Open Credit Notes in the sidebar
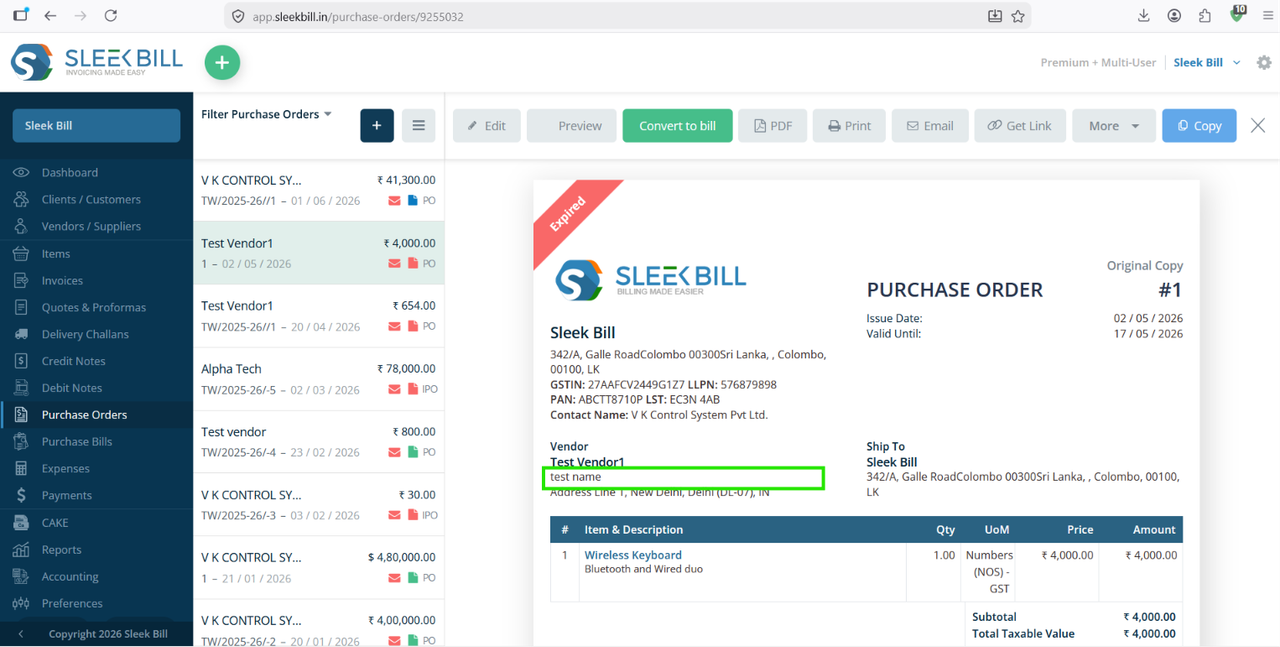 [x=73, y=361]
